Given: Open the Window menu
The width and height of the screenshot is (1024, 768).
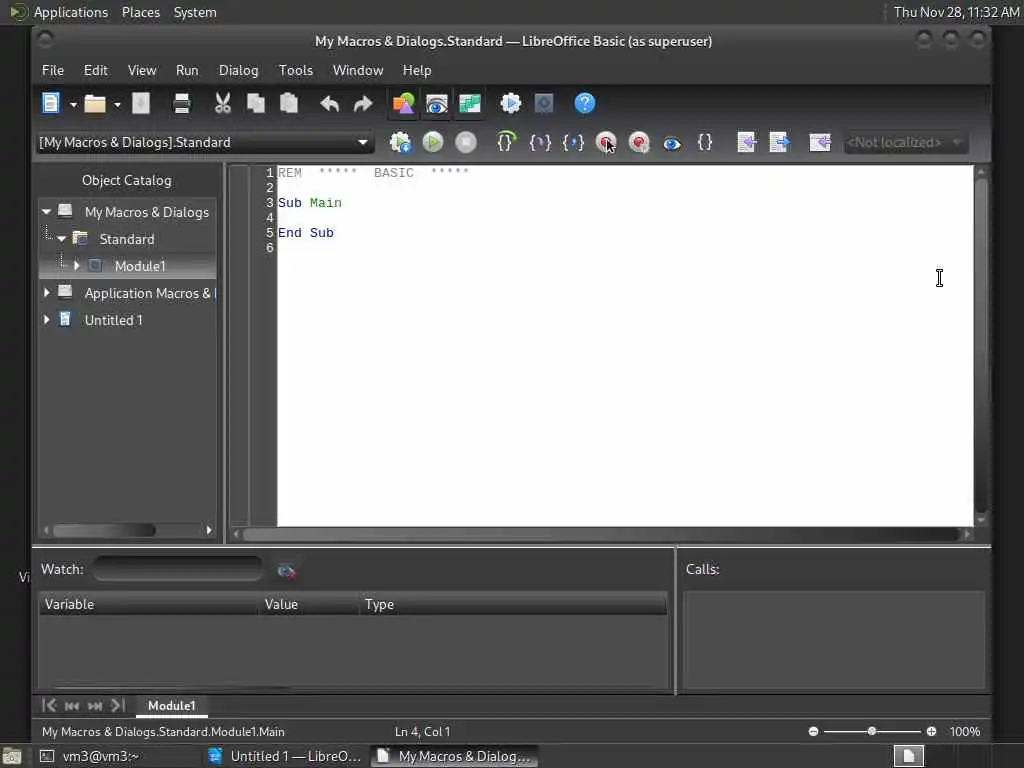Looking at the screenshot, I should click(358, 71).
